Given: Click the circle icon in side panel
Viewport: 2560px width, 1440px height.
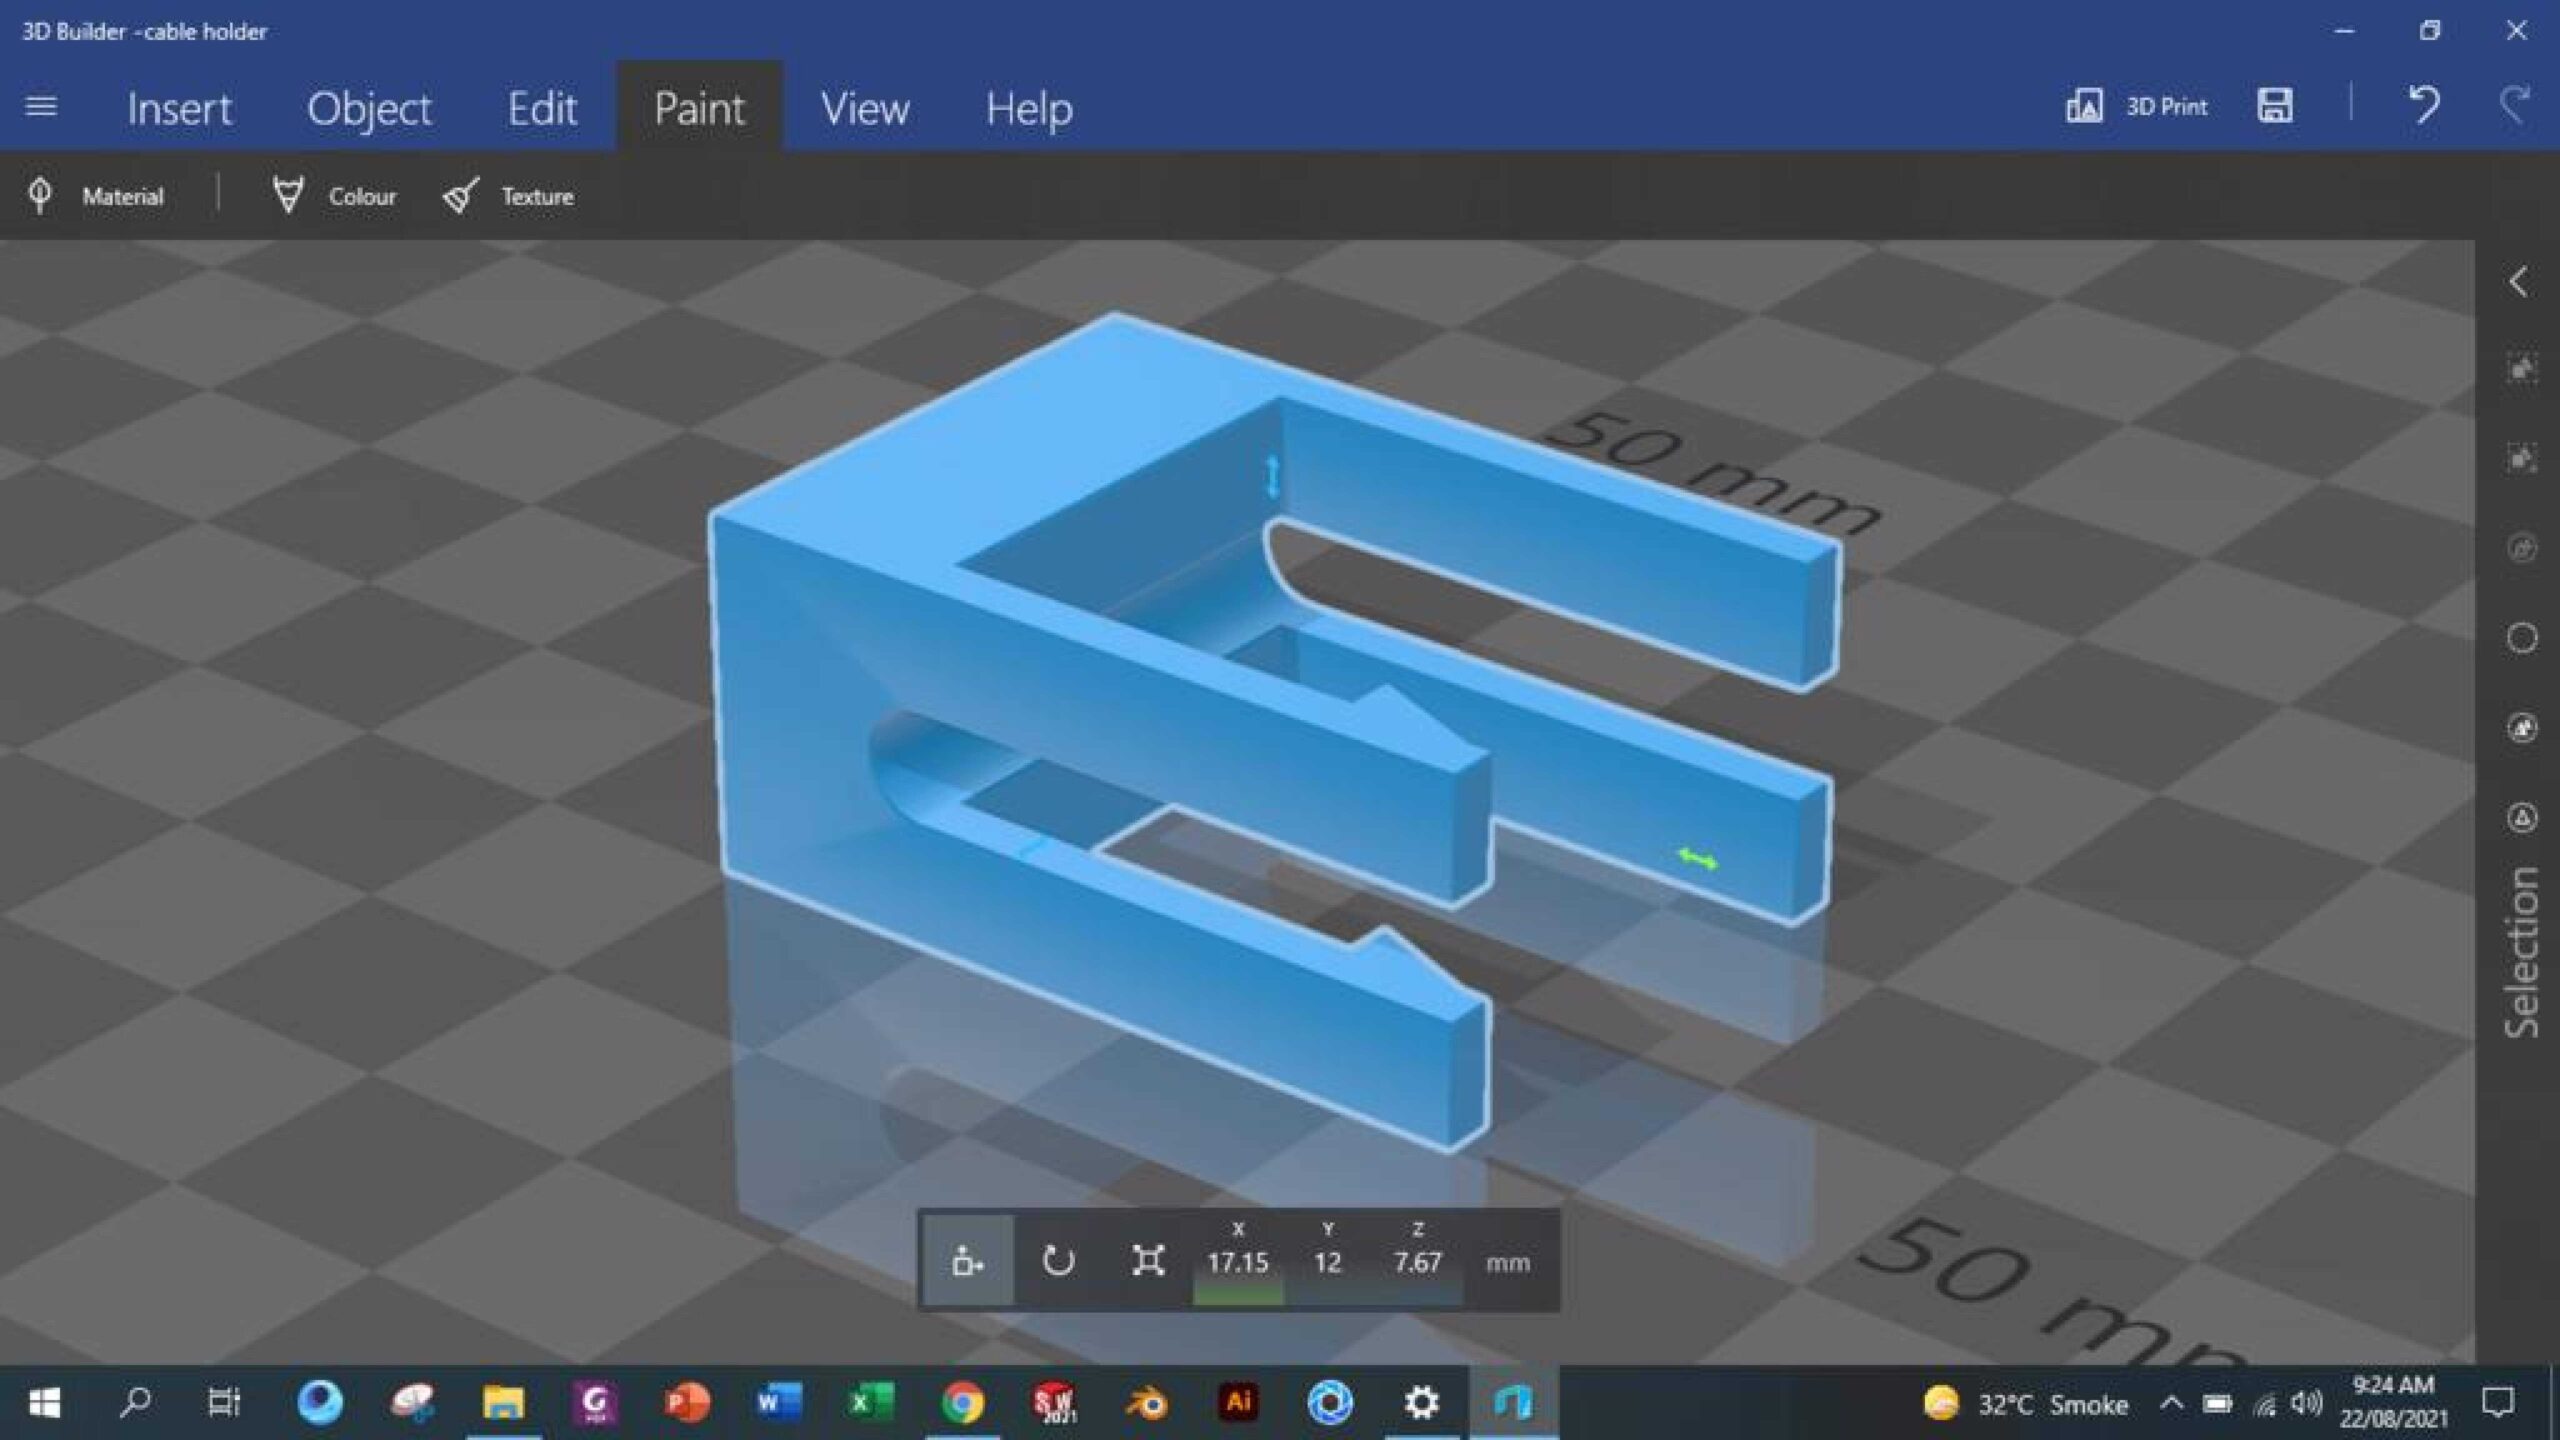Looking at the screenshot, I should tap(2522, 638).
